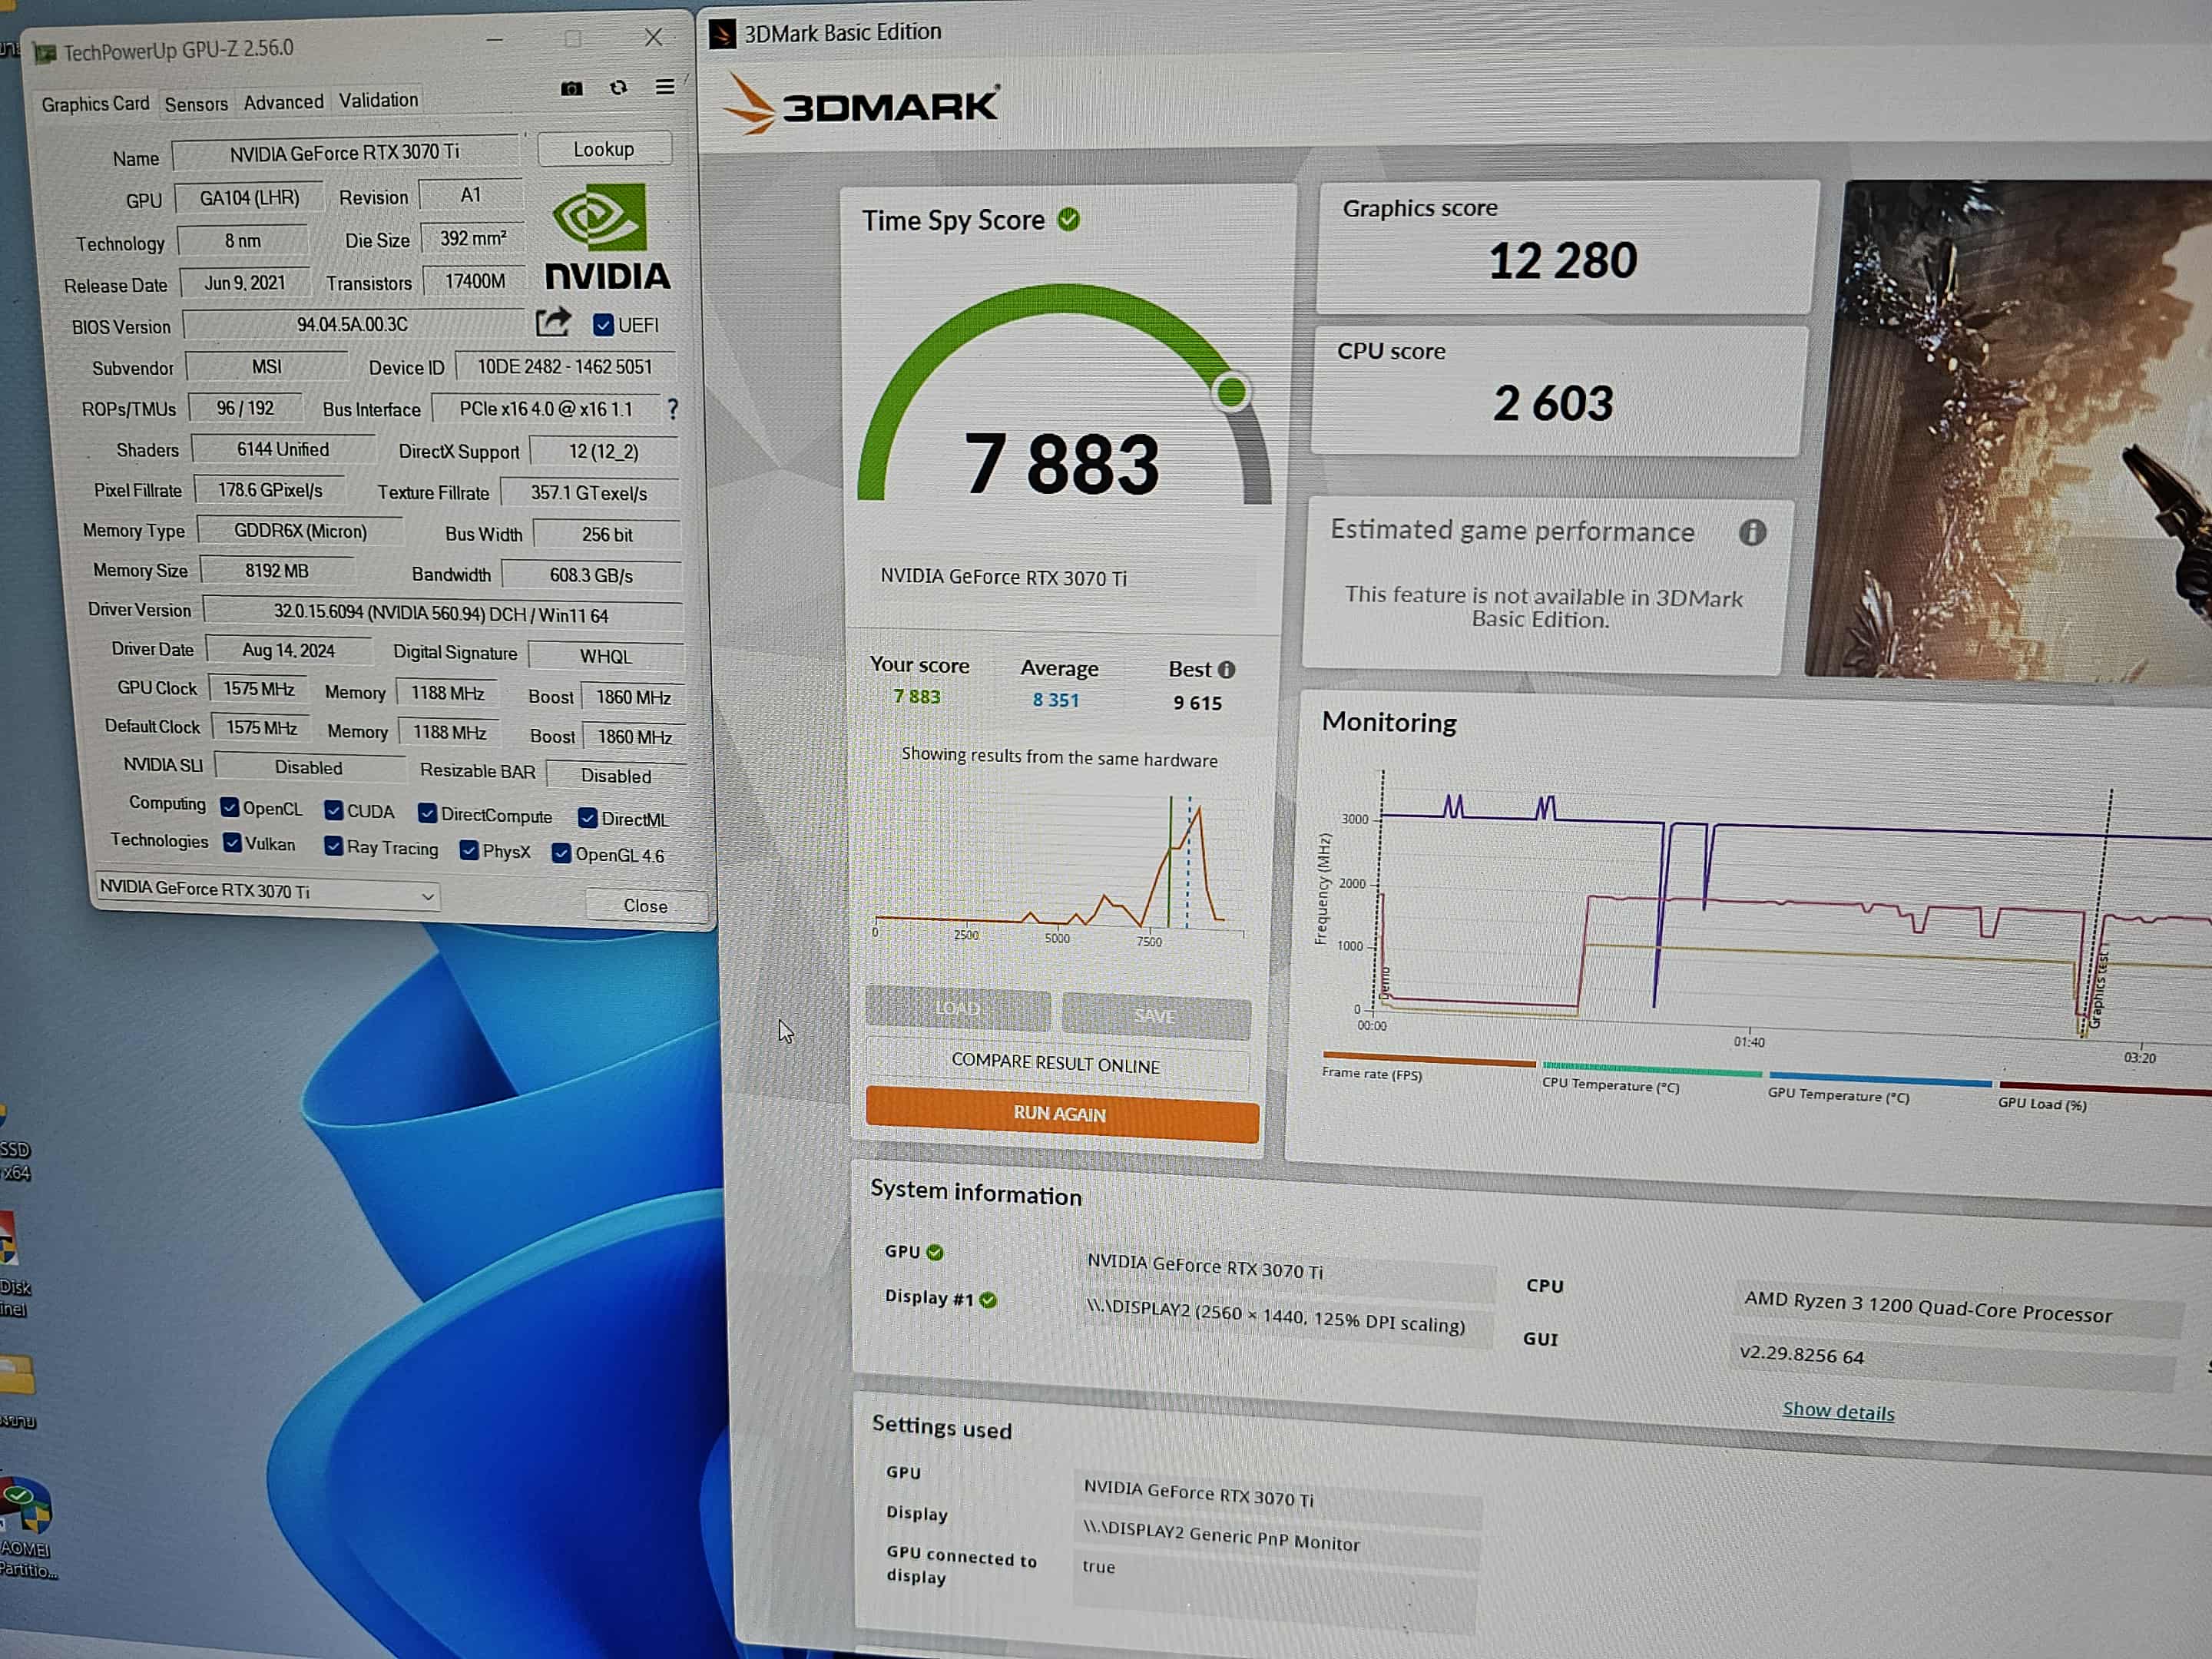Toggle the CUDA checkbox
Screen dimensions: 2212x1659
(x=334, y=810)
